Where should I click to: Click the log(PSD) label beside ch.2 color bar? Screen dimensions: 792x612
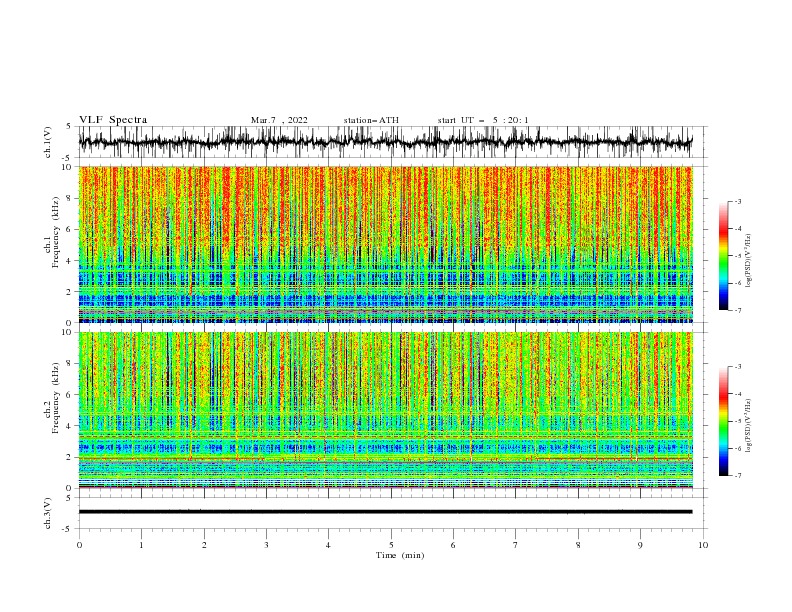[x=749, y=426]
